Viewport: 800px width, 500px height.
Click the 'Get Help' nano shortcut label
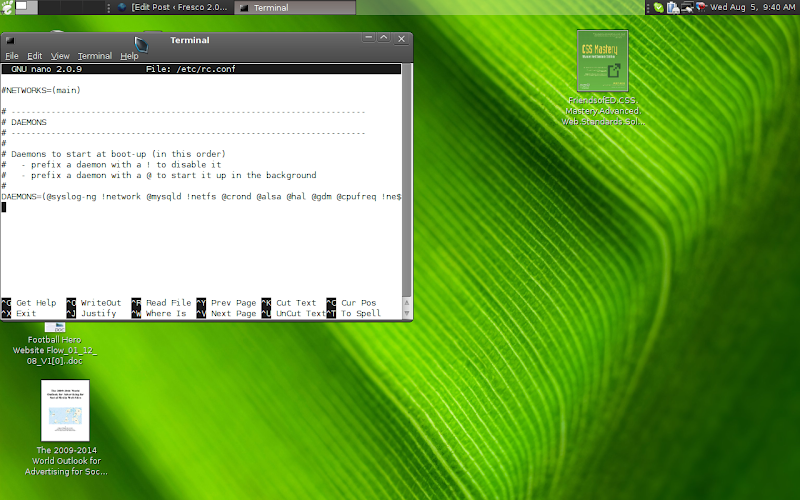point(36,303)
